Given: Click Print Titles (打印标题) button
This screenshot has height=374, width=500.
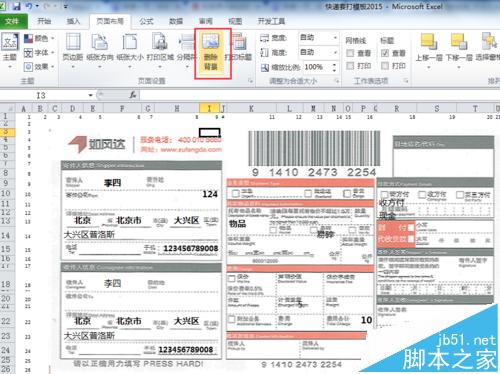Looking at the screenshot, I should point(239,48).
